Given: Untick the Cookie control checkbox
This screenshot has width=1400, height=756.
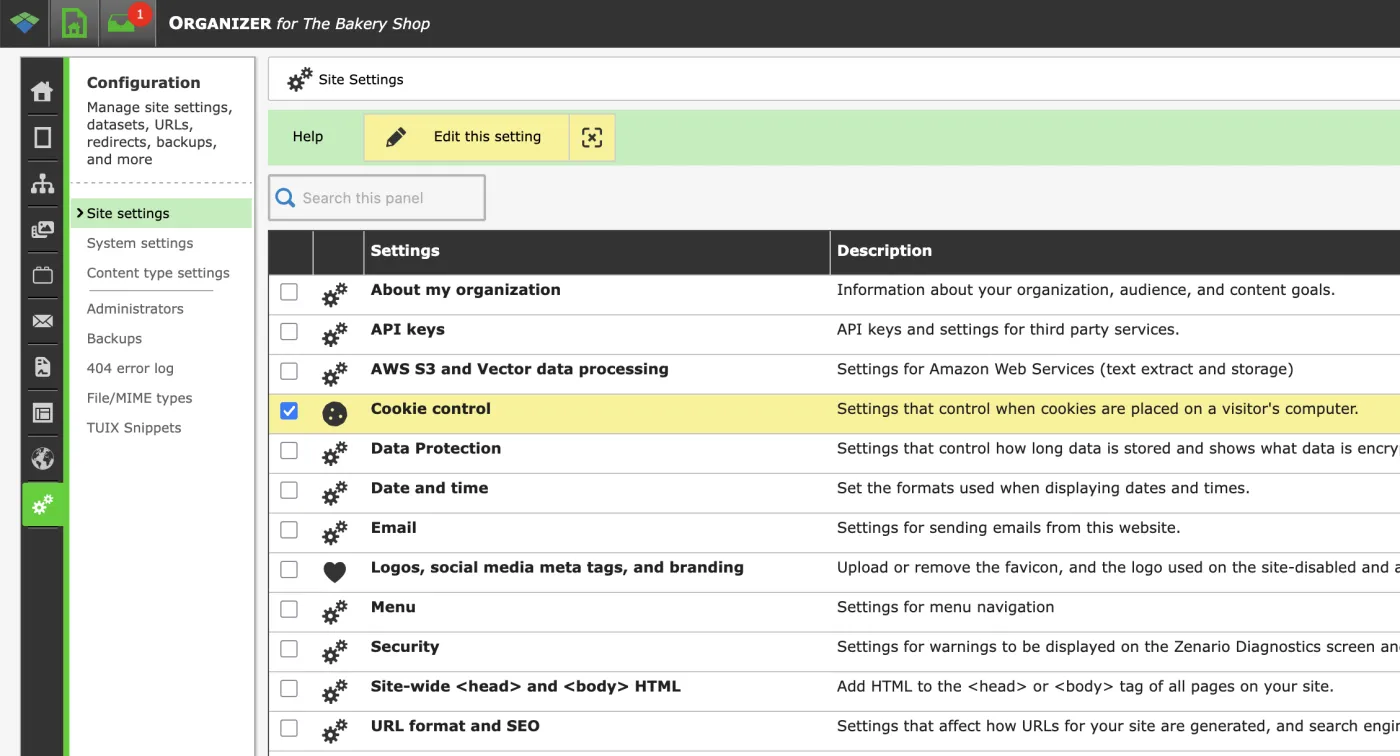Looking at the screenshot, I should [x=289, y=411].
